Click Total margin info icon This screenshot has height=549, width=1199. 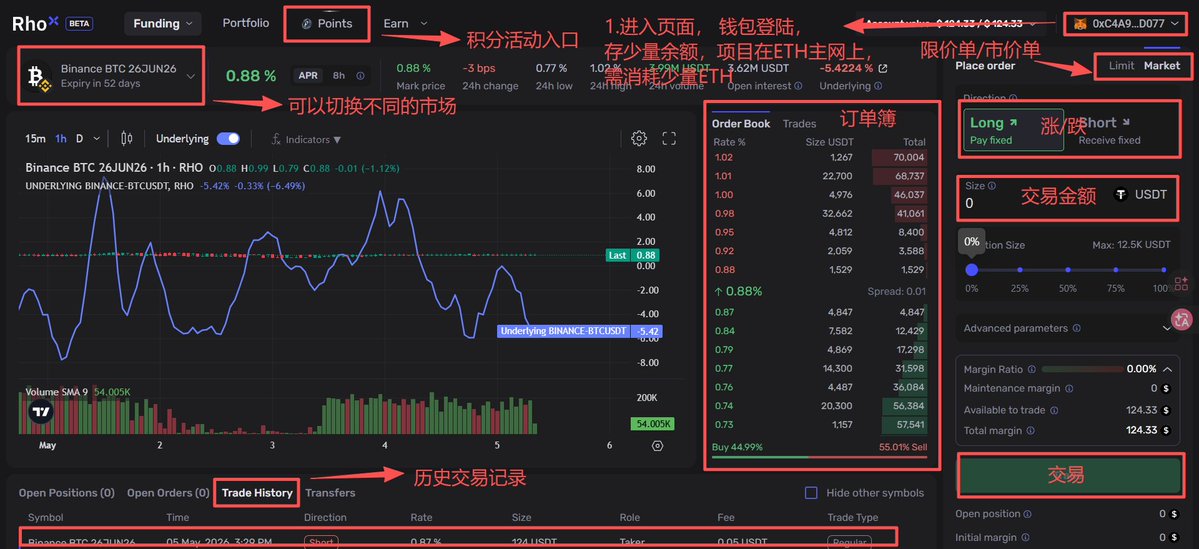coord(1031,430)
